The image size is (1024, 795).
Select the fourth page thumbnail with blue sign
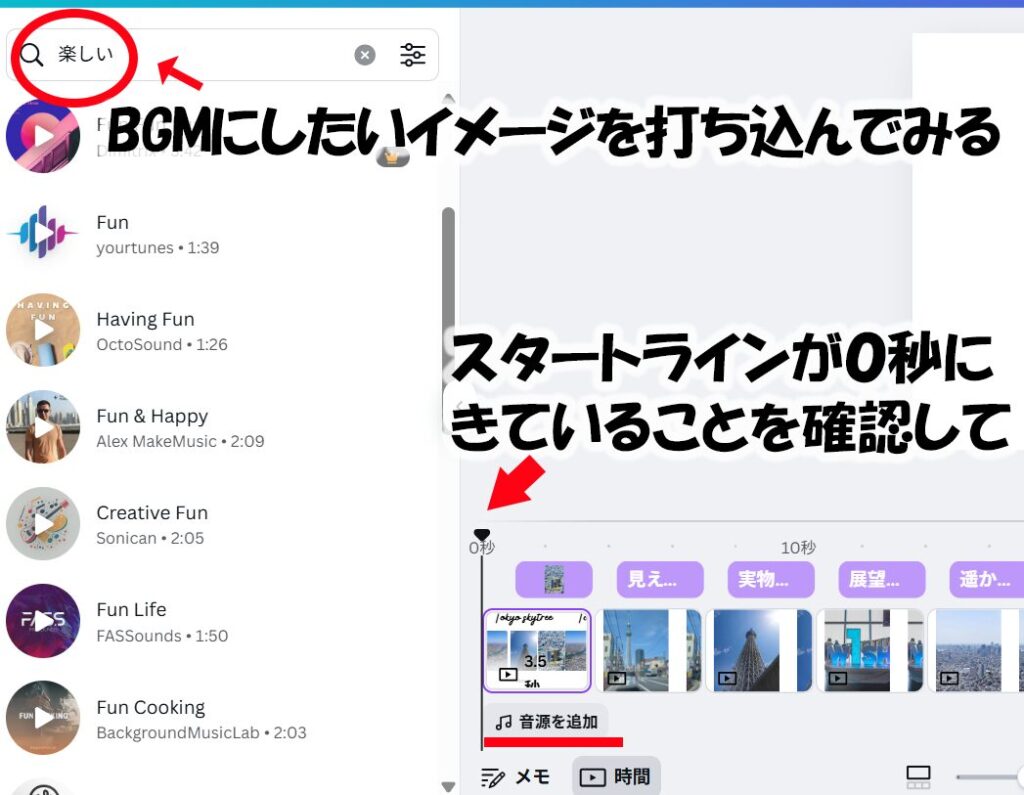(x=870, y=651)
